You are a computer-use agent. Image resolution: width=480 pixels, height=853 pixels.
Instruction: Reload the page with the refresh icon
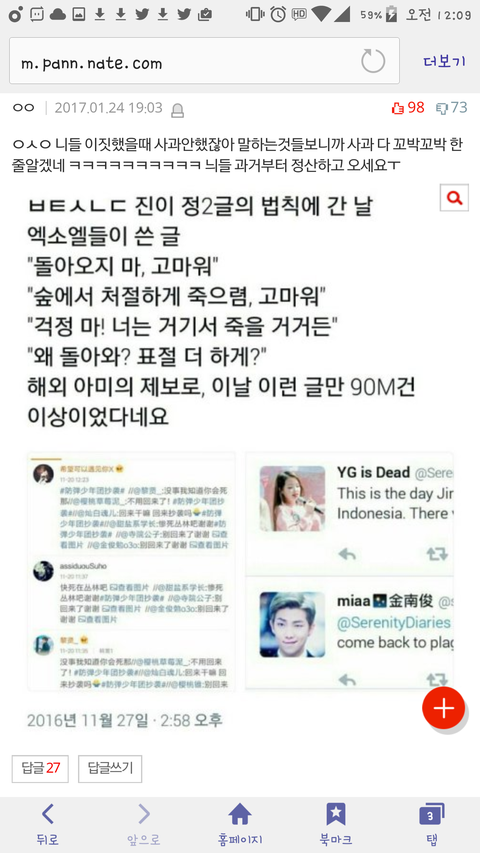(373, 61)
